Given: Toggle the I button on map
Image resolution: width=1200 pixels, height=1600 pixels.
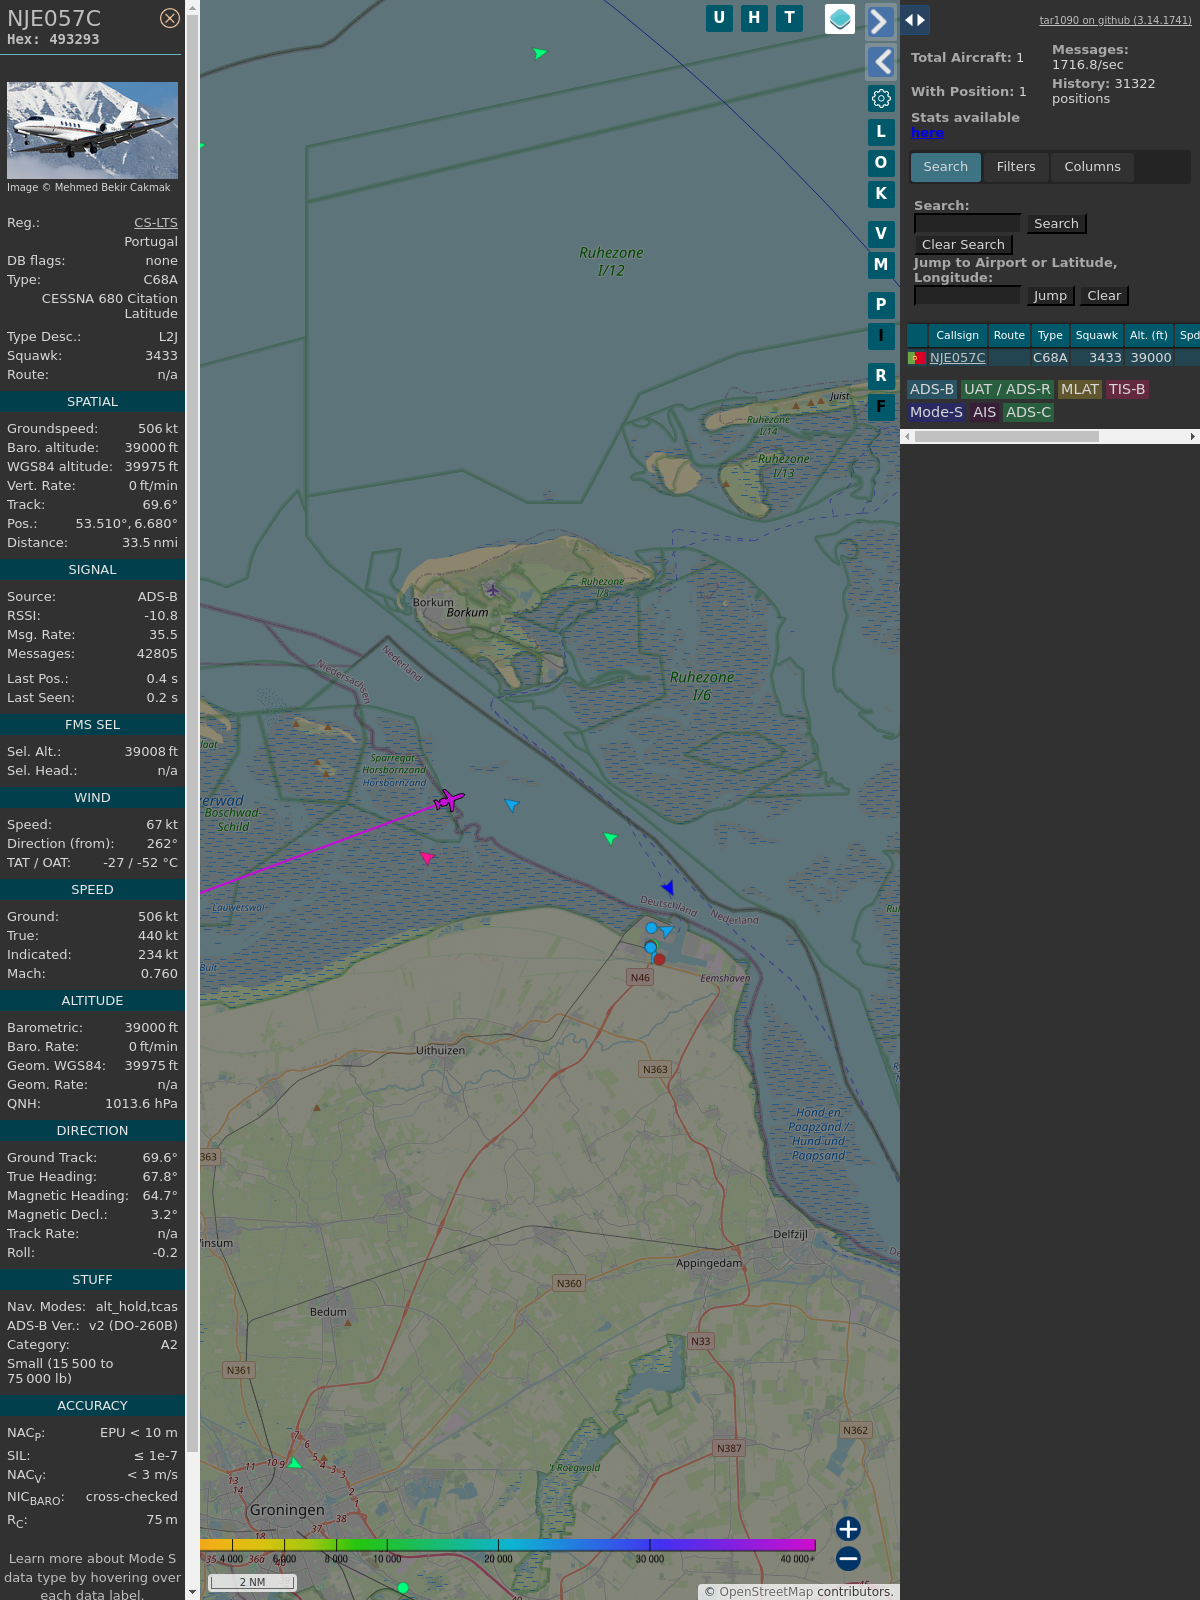Looking at the screenshot, I should pos(881,335).
